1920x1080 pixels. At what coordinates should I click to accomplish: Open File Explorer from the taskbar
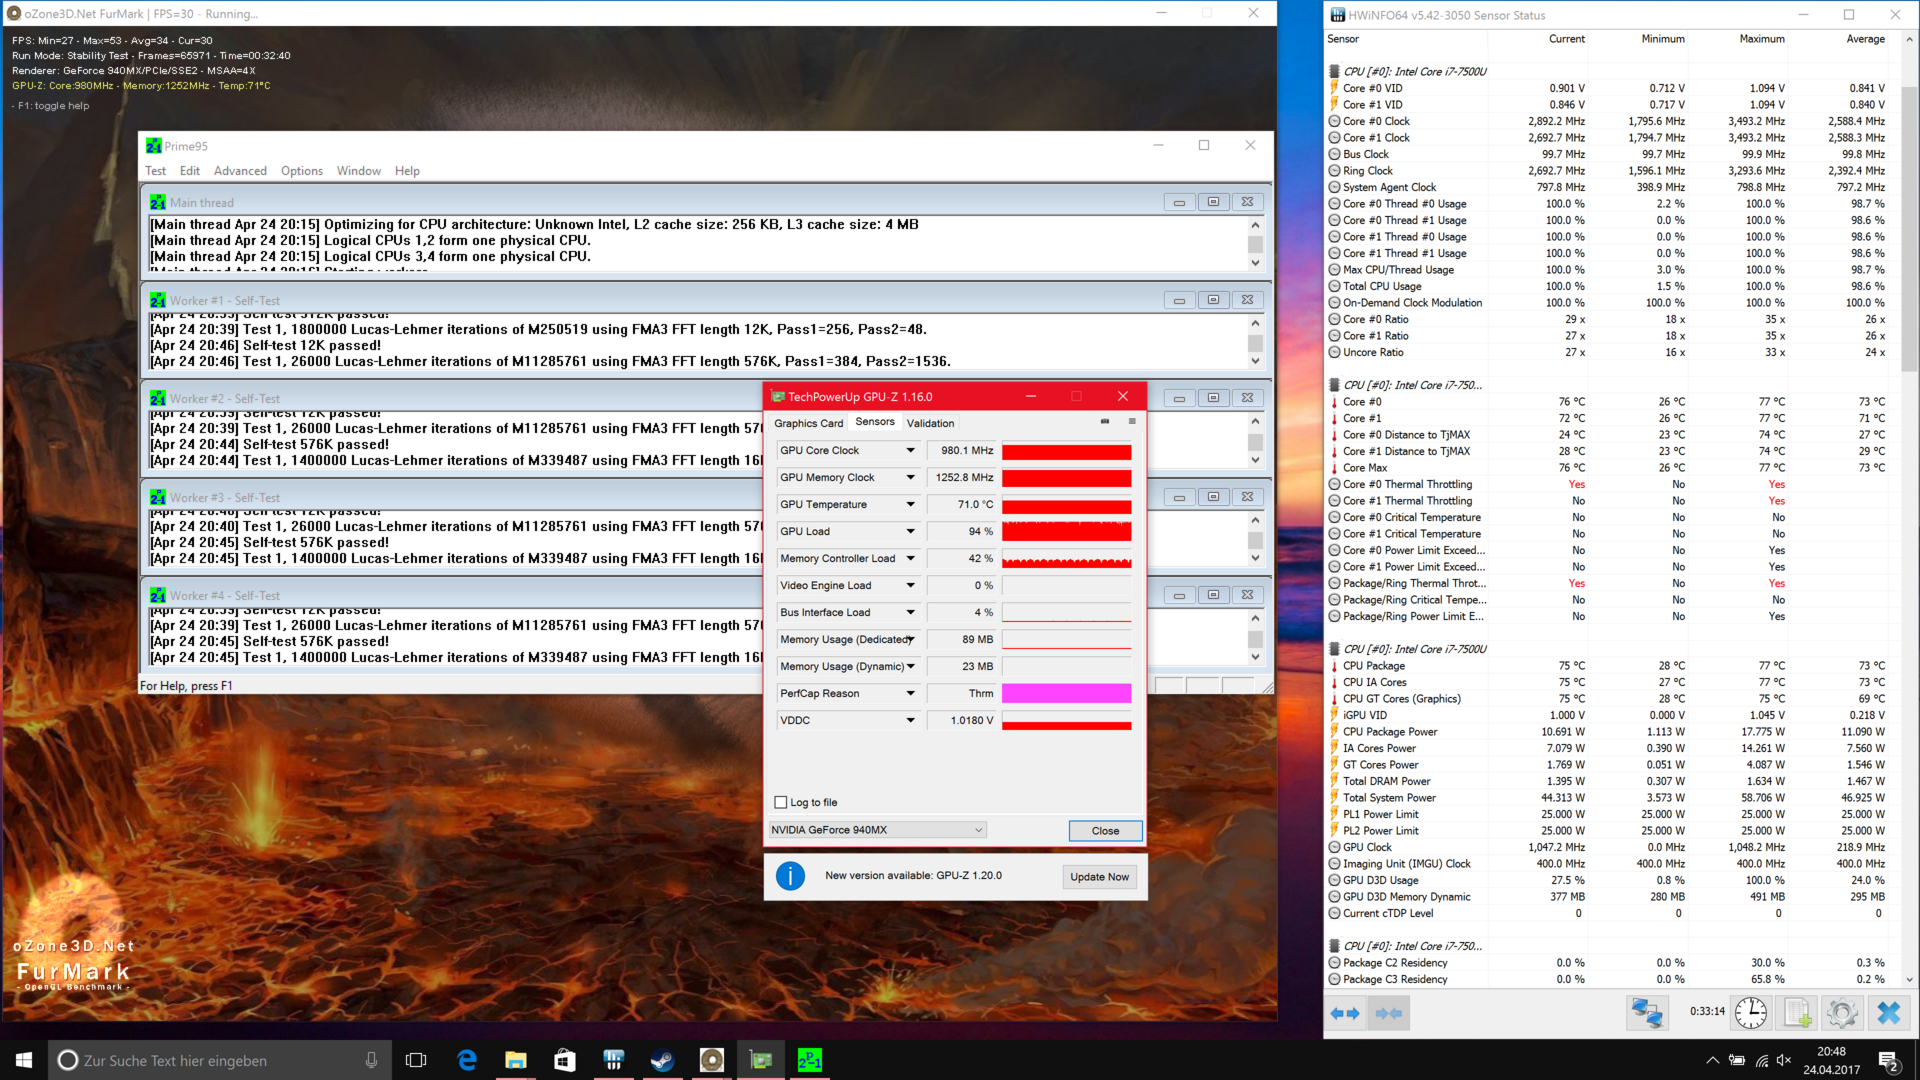(515, 1060)
